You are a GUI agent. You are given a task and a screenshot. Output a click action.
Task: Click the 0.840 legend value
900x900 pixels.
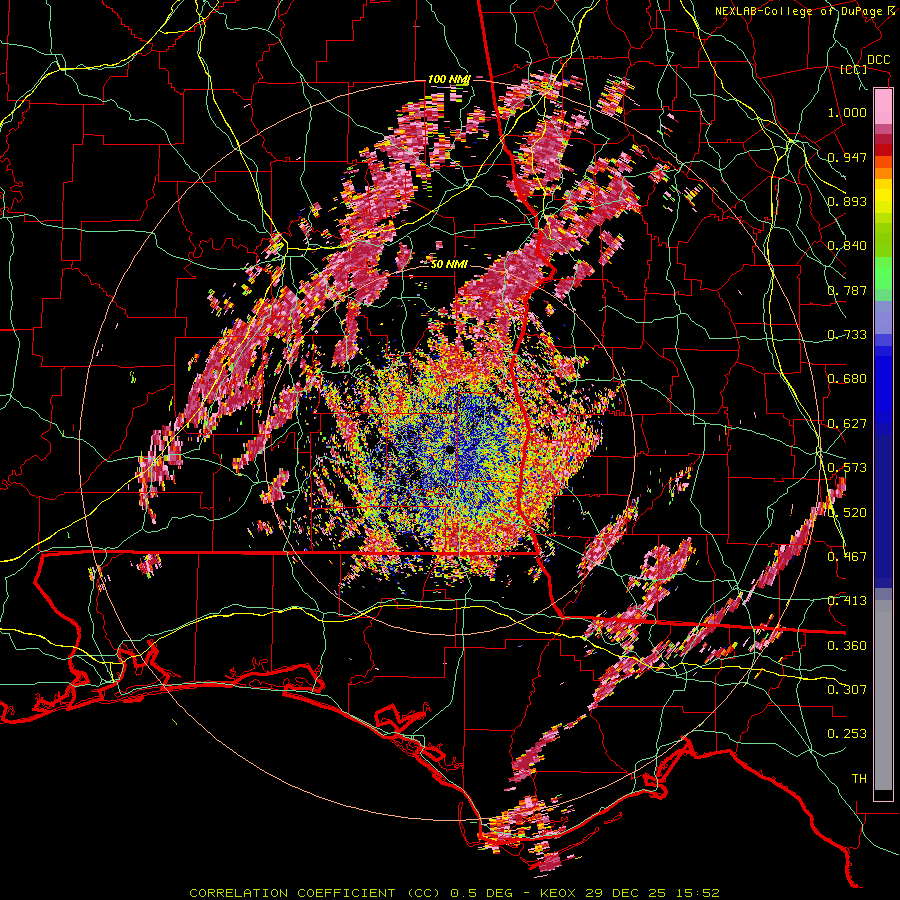point(847,246)
